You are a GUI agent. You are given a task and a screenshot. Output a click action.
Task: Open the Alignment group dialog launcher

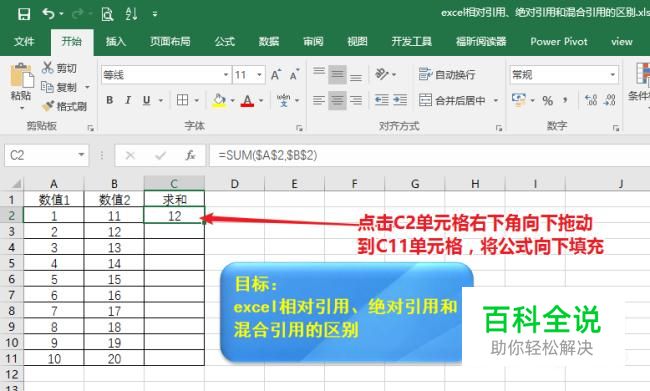tap(499, 129)
